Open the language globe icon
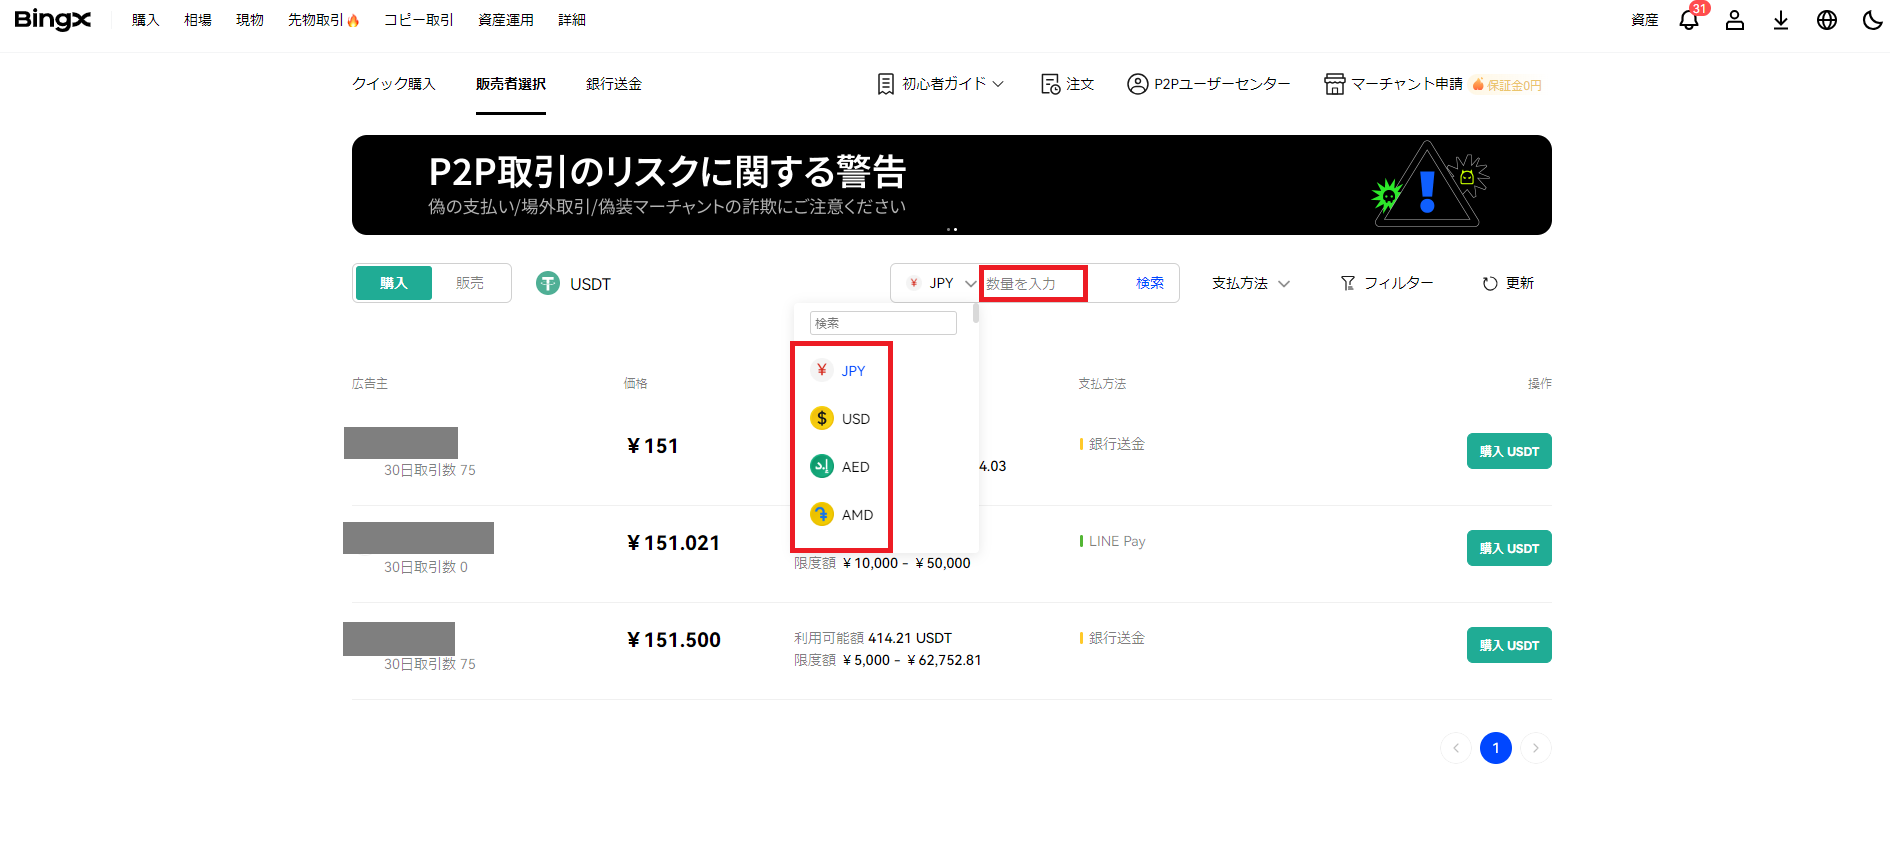1890x853 pixels. 1827,20
